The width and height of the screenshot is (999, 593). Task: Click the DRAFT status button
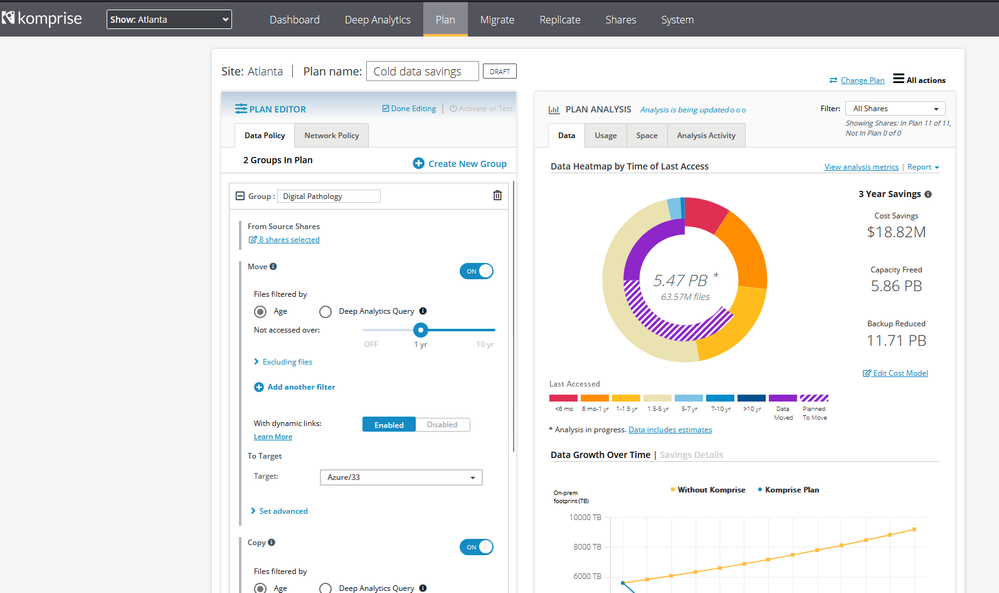(500, 71)
